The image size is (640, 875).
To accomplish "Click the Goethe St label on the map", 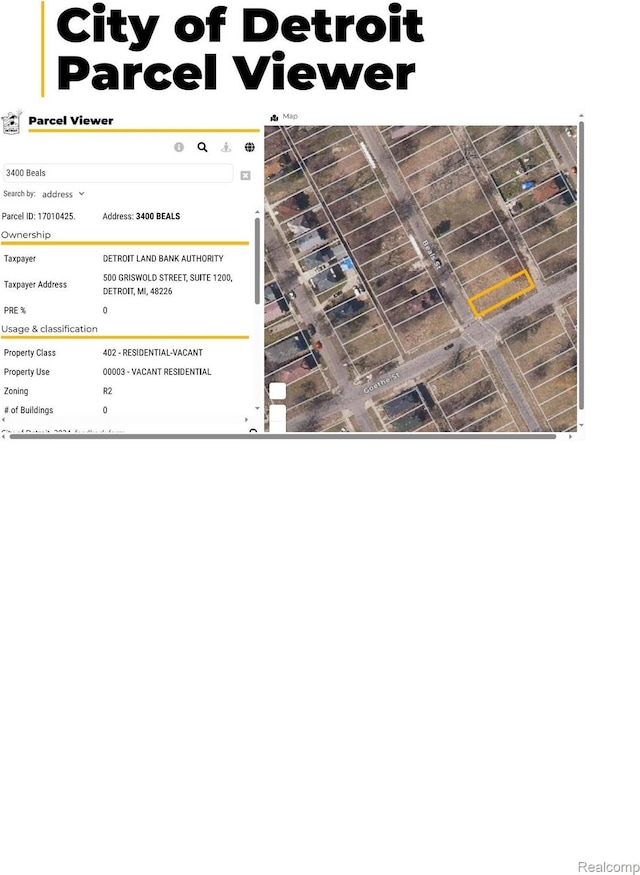I will click(383, 384).
